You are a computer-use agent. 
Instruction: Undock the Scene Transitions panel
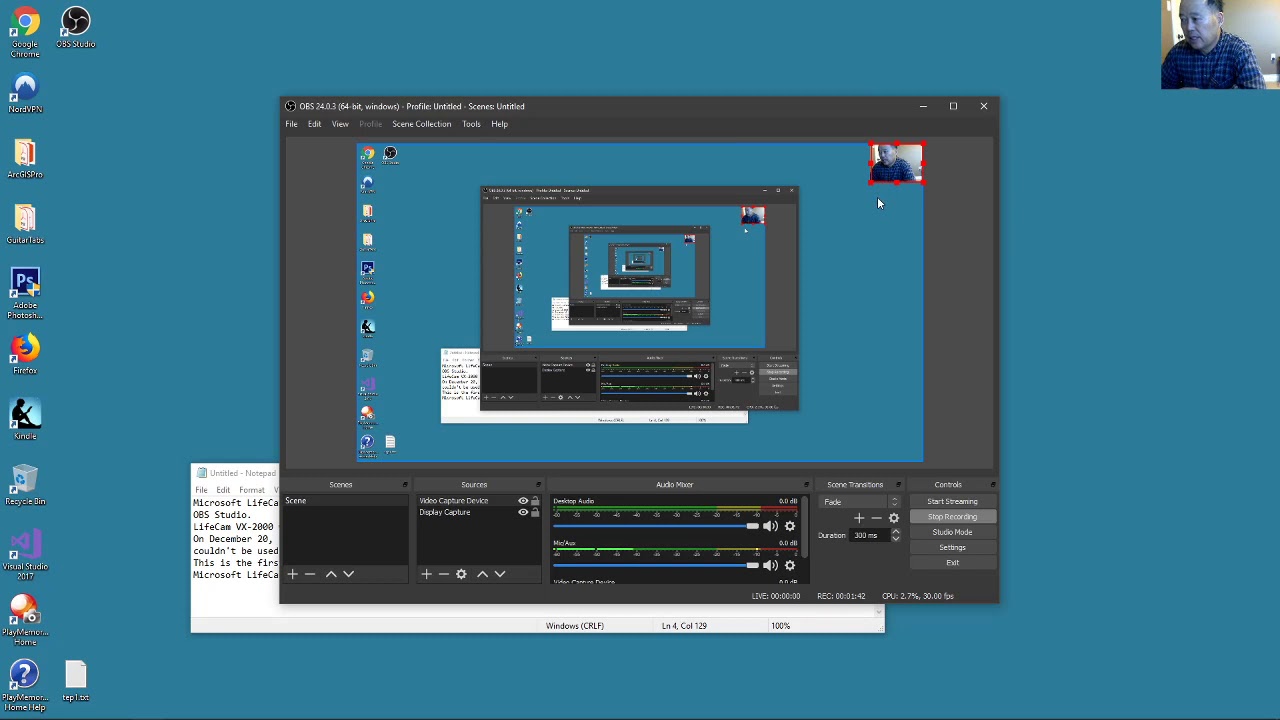[898, 485]
